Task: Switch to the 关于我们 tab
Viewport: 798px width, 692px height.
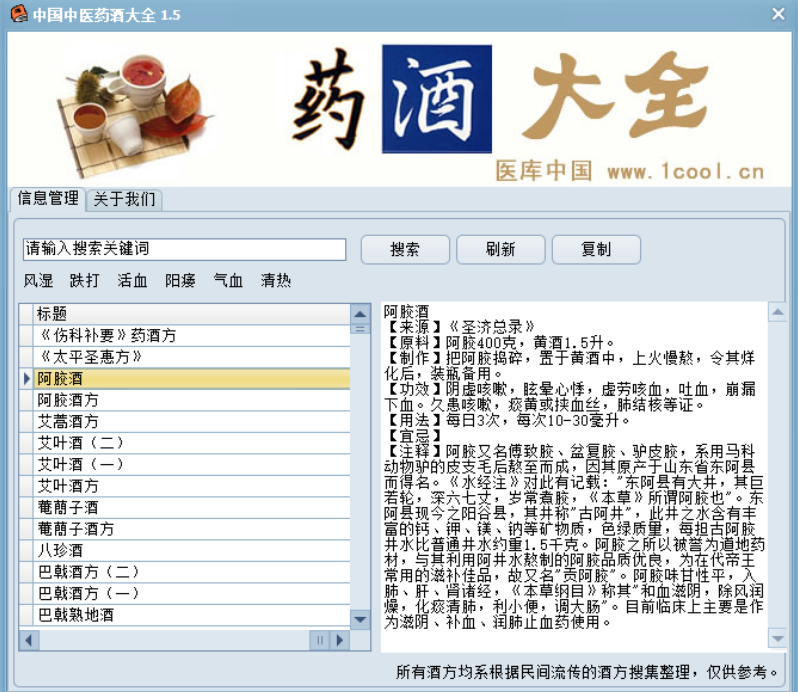Action: [124, 199]
